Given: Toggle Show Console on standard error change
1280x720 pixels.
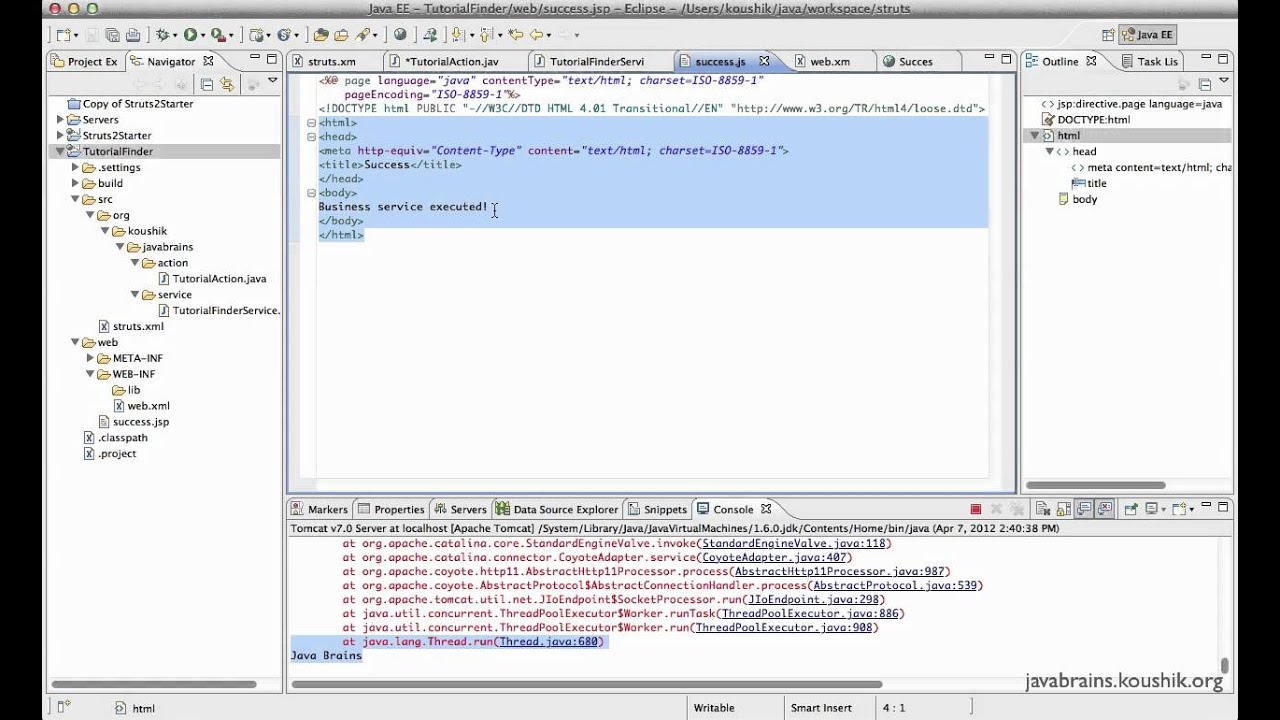Looking at the screenshot, I should click(1104, 509).
